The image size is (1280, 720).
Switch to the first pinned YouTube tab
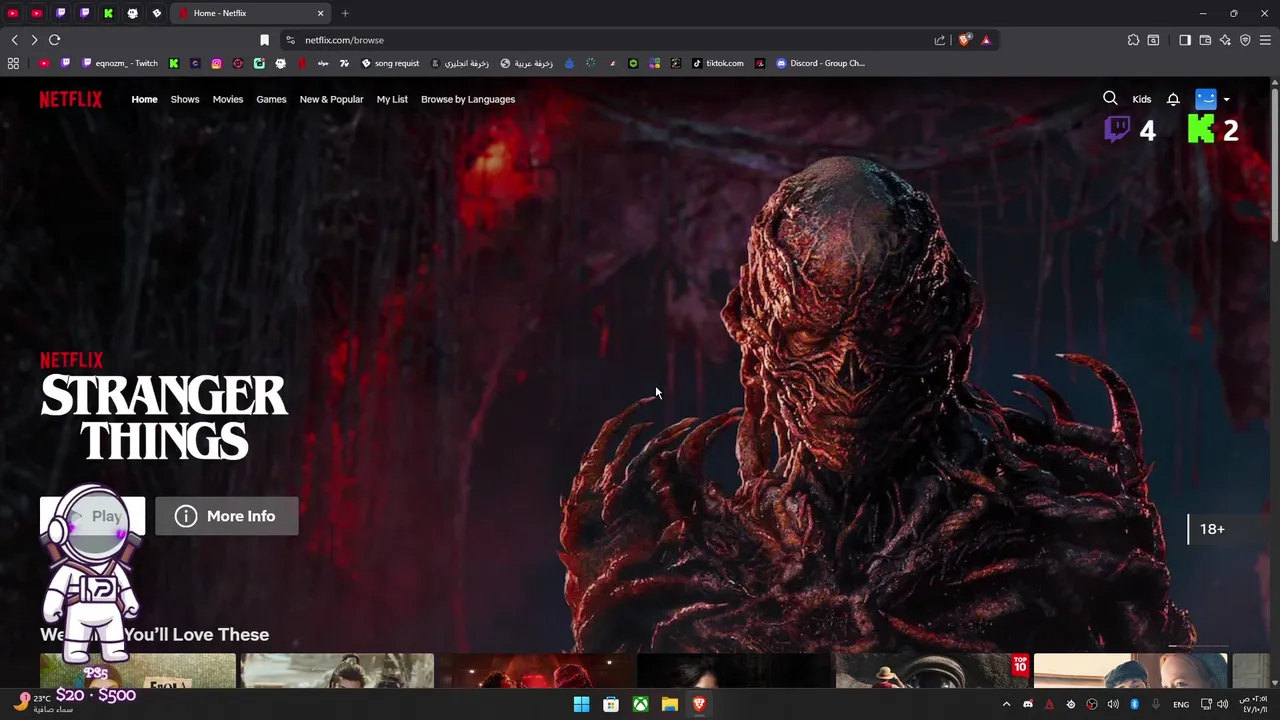[13, 13]
